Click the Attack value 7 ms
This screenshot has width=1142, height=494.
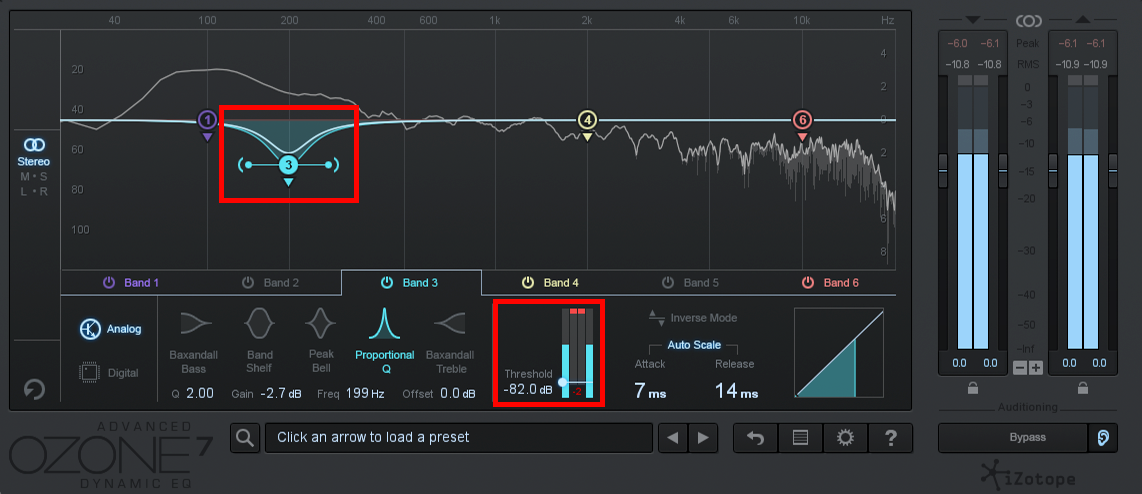click(x=650, y=391)
